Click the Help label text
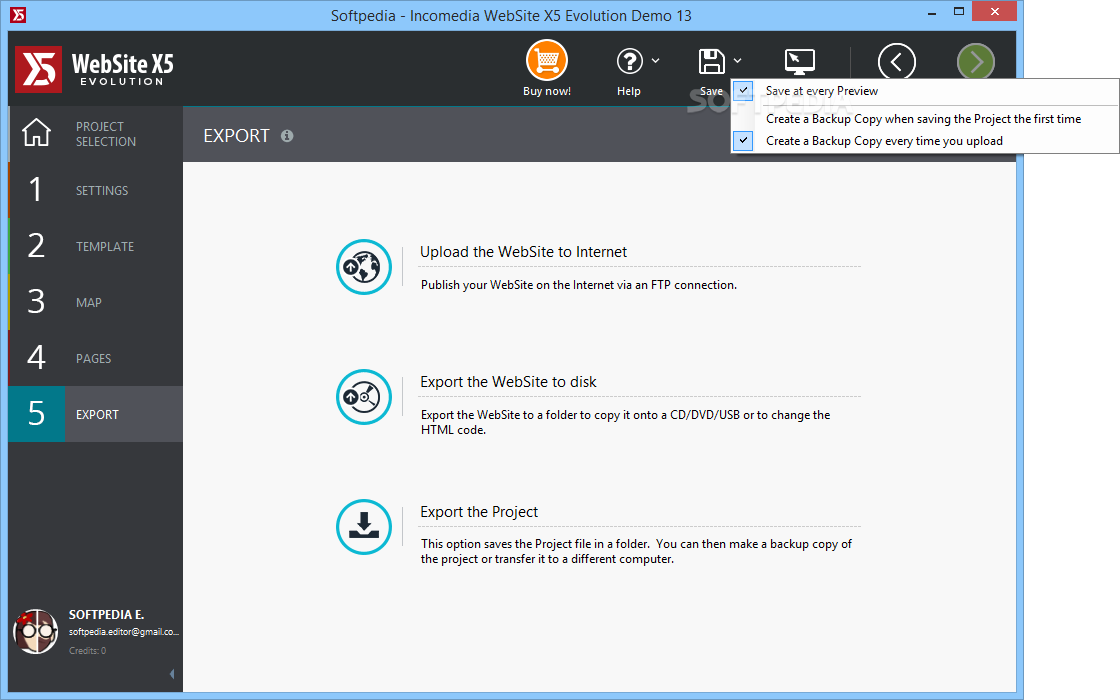This screenshot has width=1120, height=700. click(x=629, y=91)
